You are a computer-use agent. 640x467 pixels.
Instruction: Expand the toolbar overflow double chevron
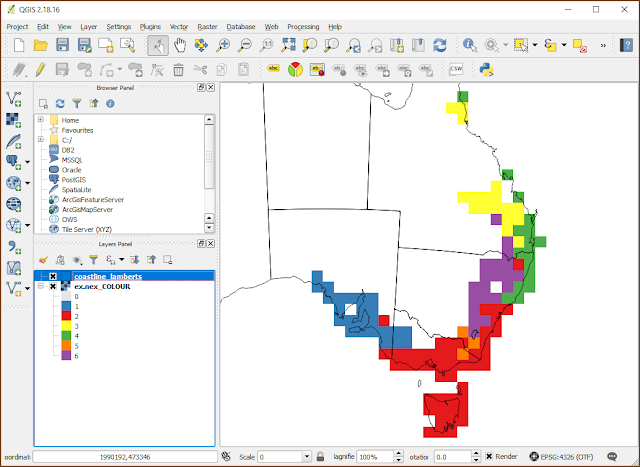pos(603,45)
